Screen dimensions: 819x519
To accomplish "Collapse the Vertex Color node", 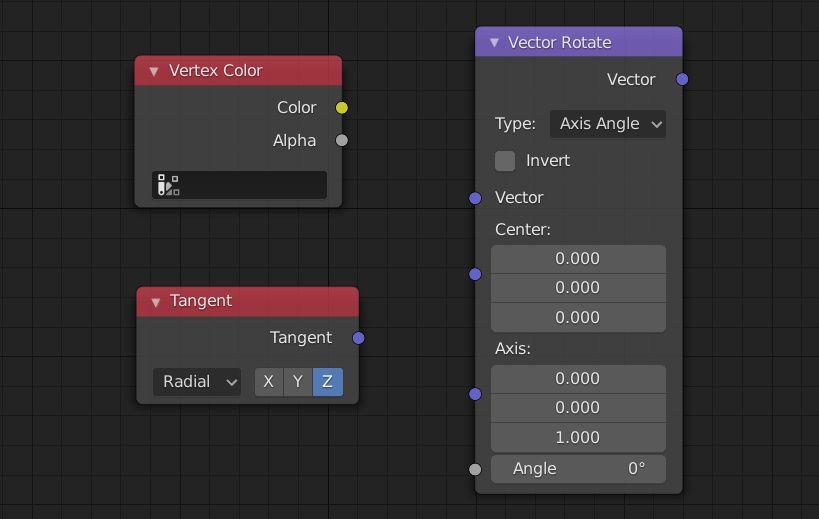I will click(154, 71).
